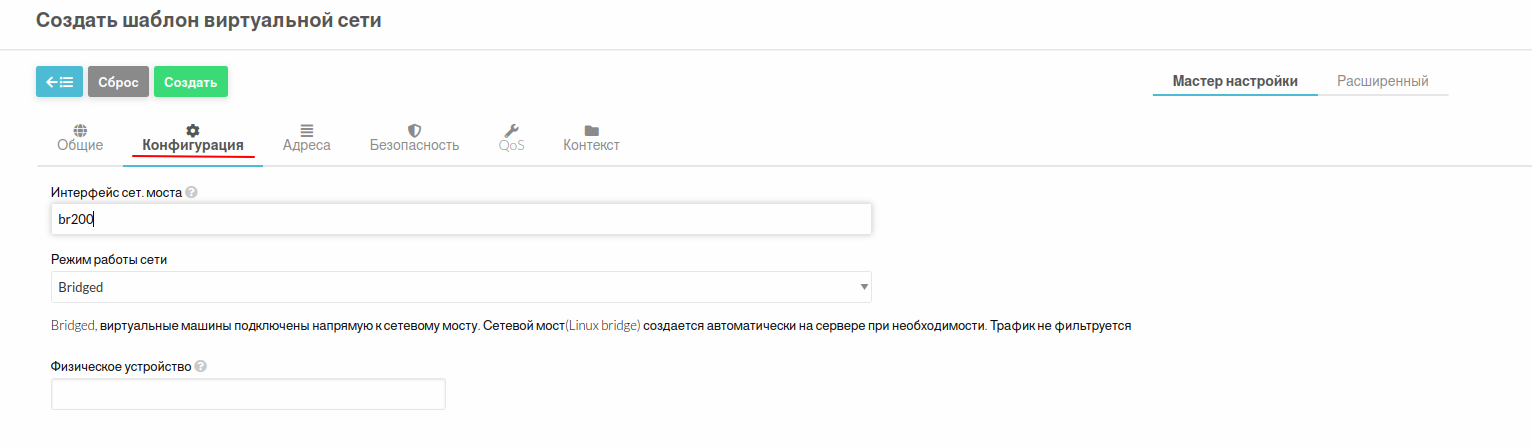Click the Bridged mode description text
The height and width of the screenshot is (446, 1532).
point(591,326)
